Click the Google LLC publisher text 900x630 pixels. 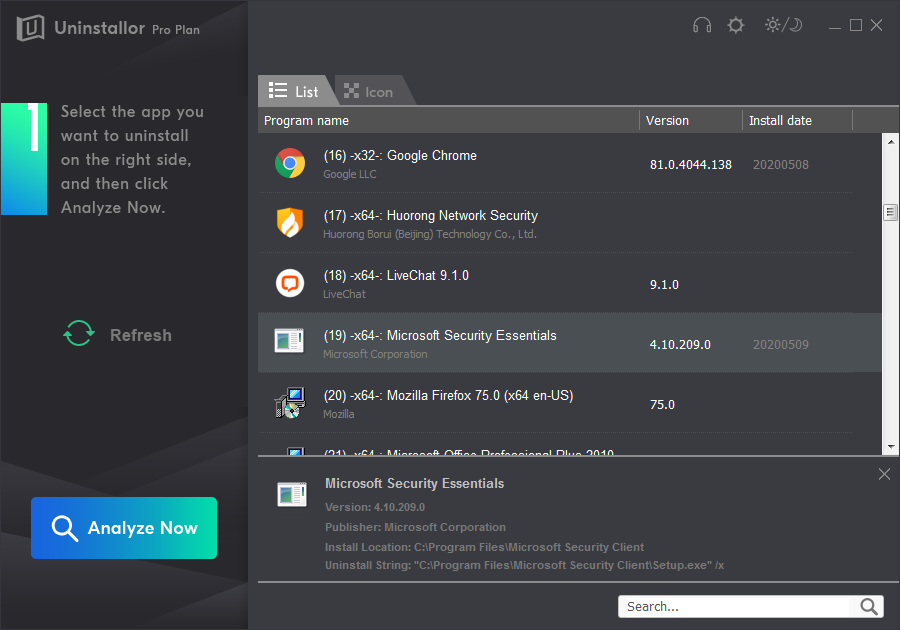click(350, 174)
